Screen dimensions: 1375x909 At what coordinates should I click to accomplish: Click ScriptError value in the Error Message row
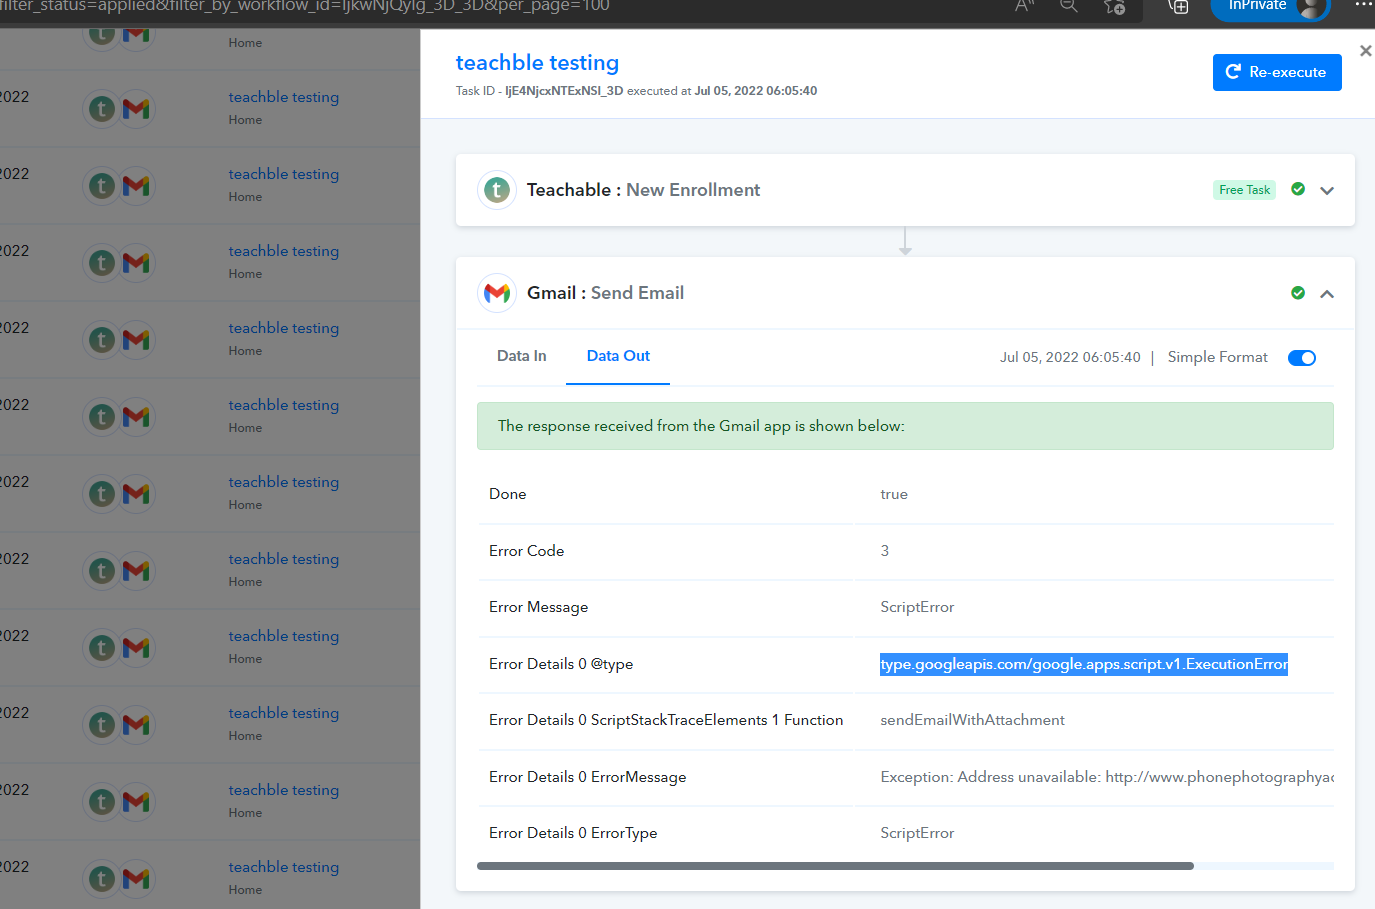pos(917,607)
